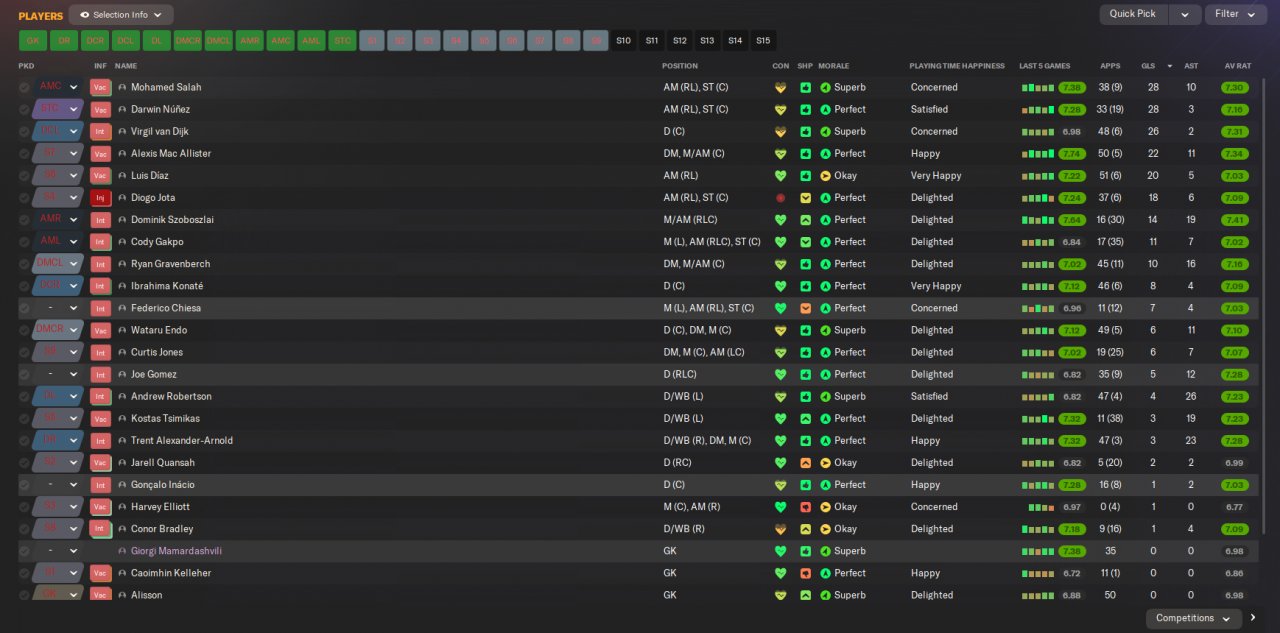Click Wataru Endo's Vac status icon
Image resolution: width=1280 pixels, height=633 pixels.
(x=100, y=330)
